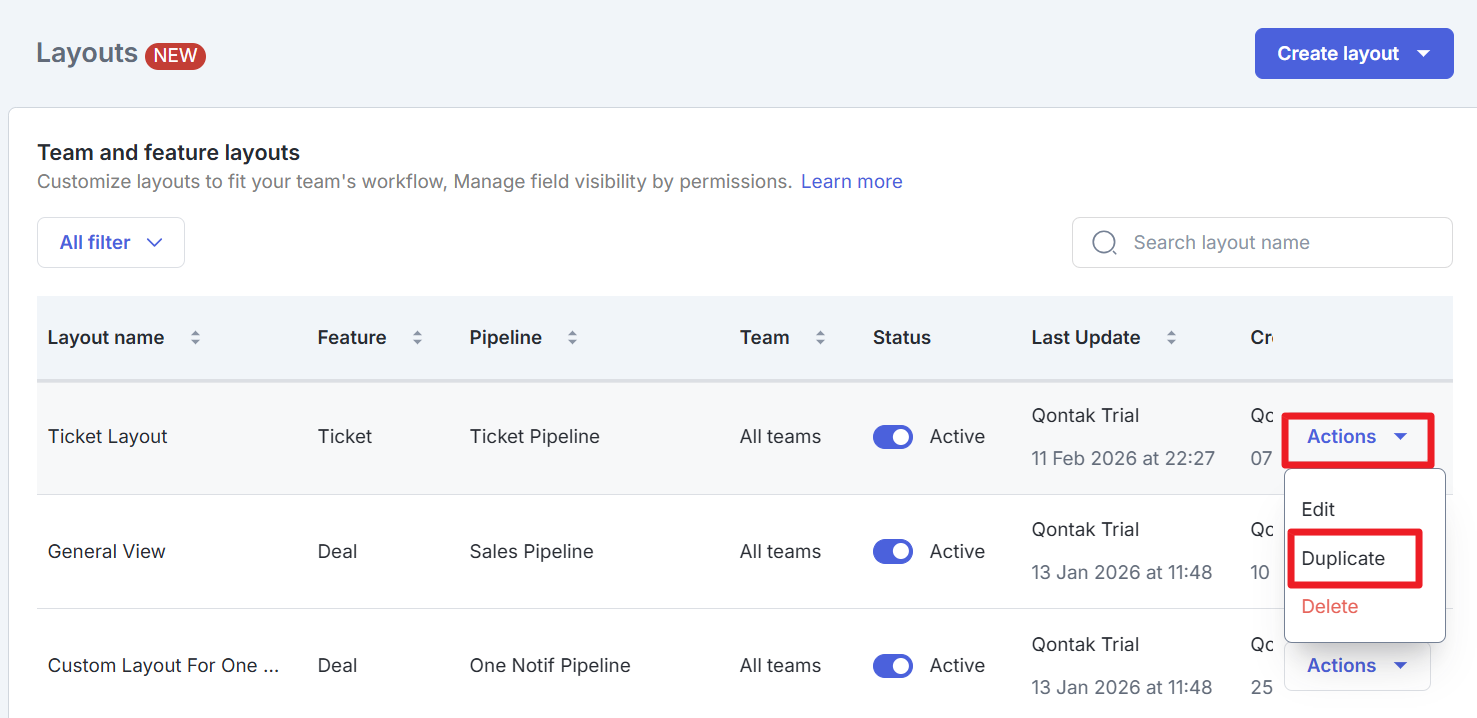Select Delete from the Actions menu

(1329, 607)
